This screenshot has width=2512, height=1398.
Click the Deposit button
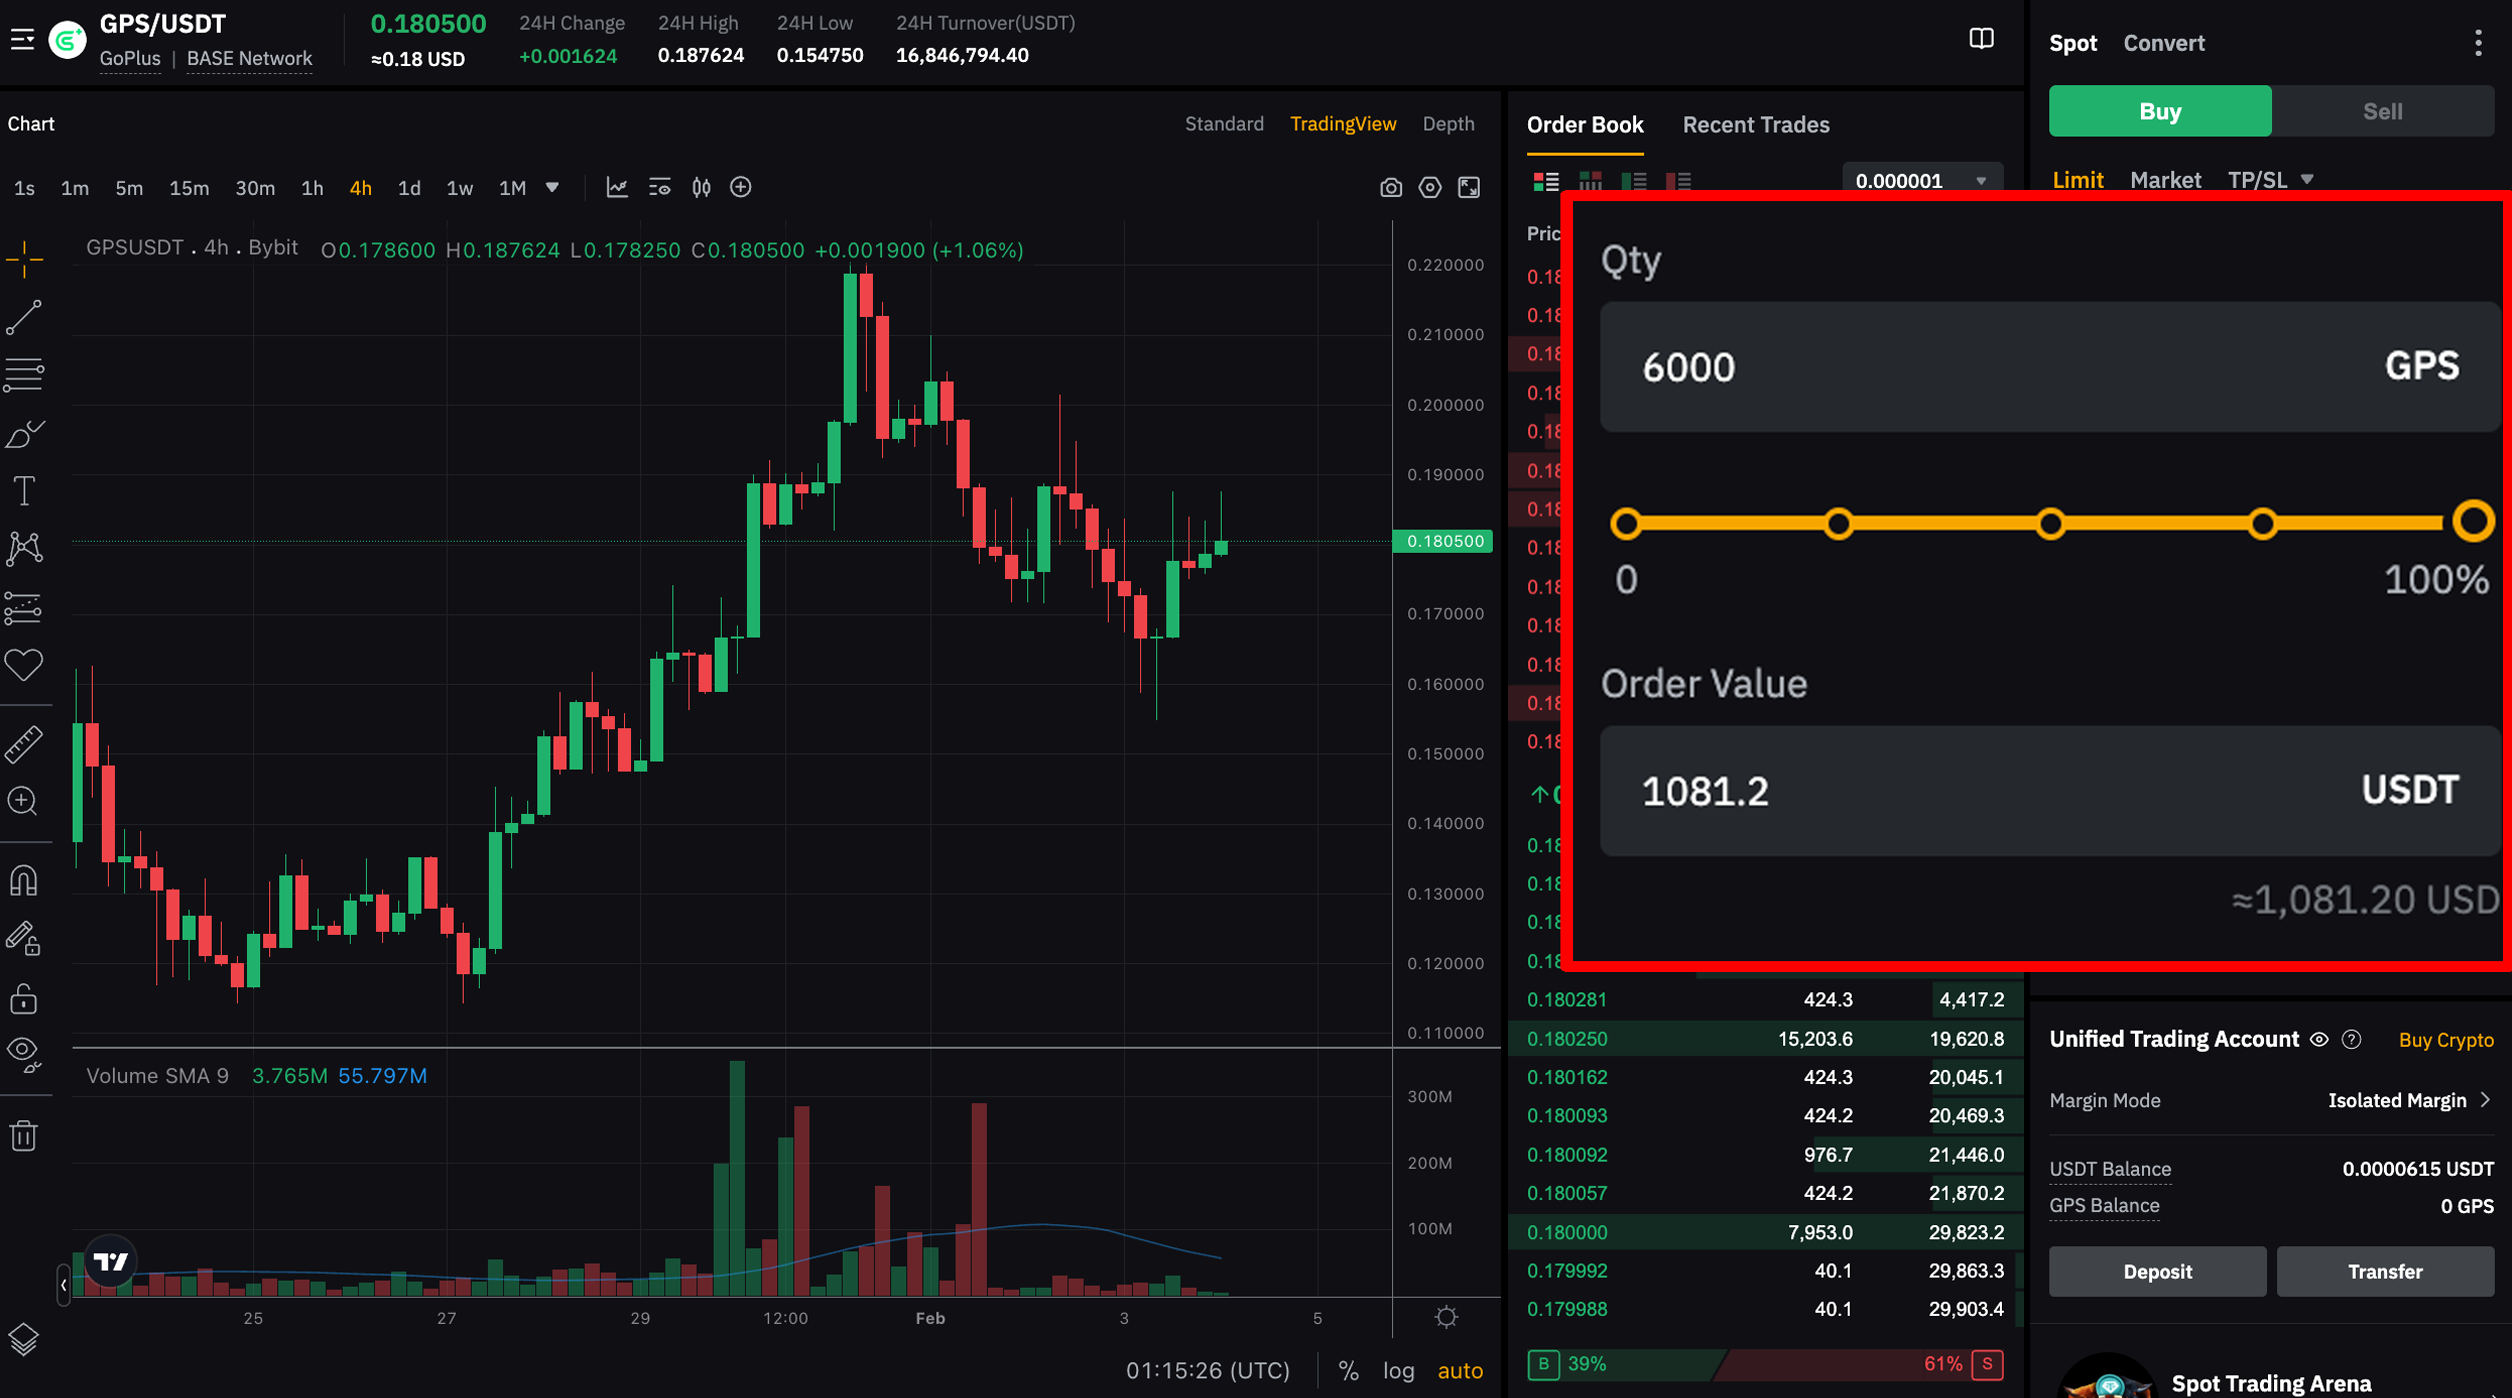click(2156, 1271)
